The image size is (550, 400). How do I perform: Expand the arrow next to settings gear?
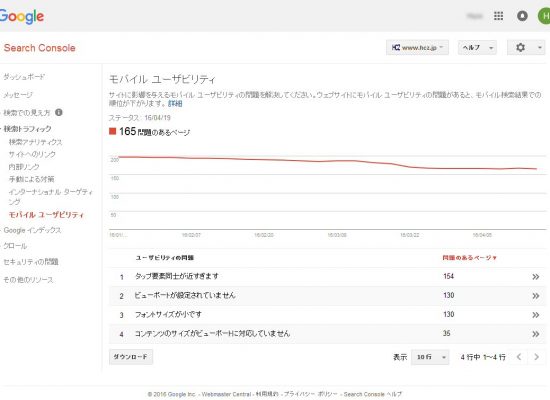[x=540, y=47]
